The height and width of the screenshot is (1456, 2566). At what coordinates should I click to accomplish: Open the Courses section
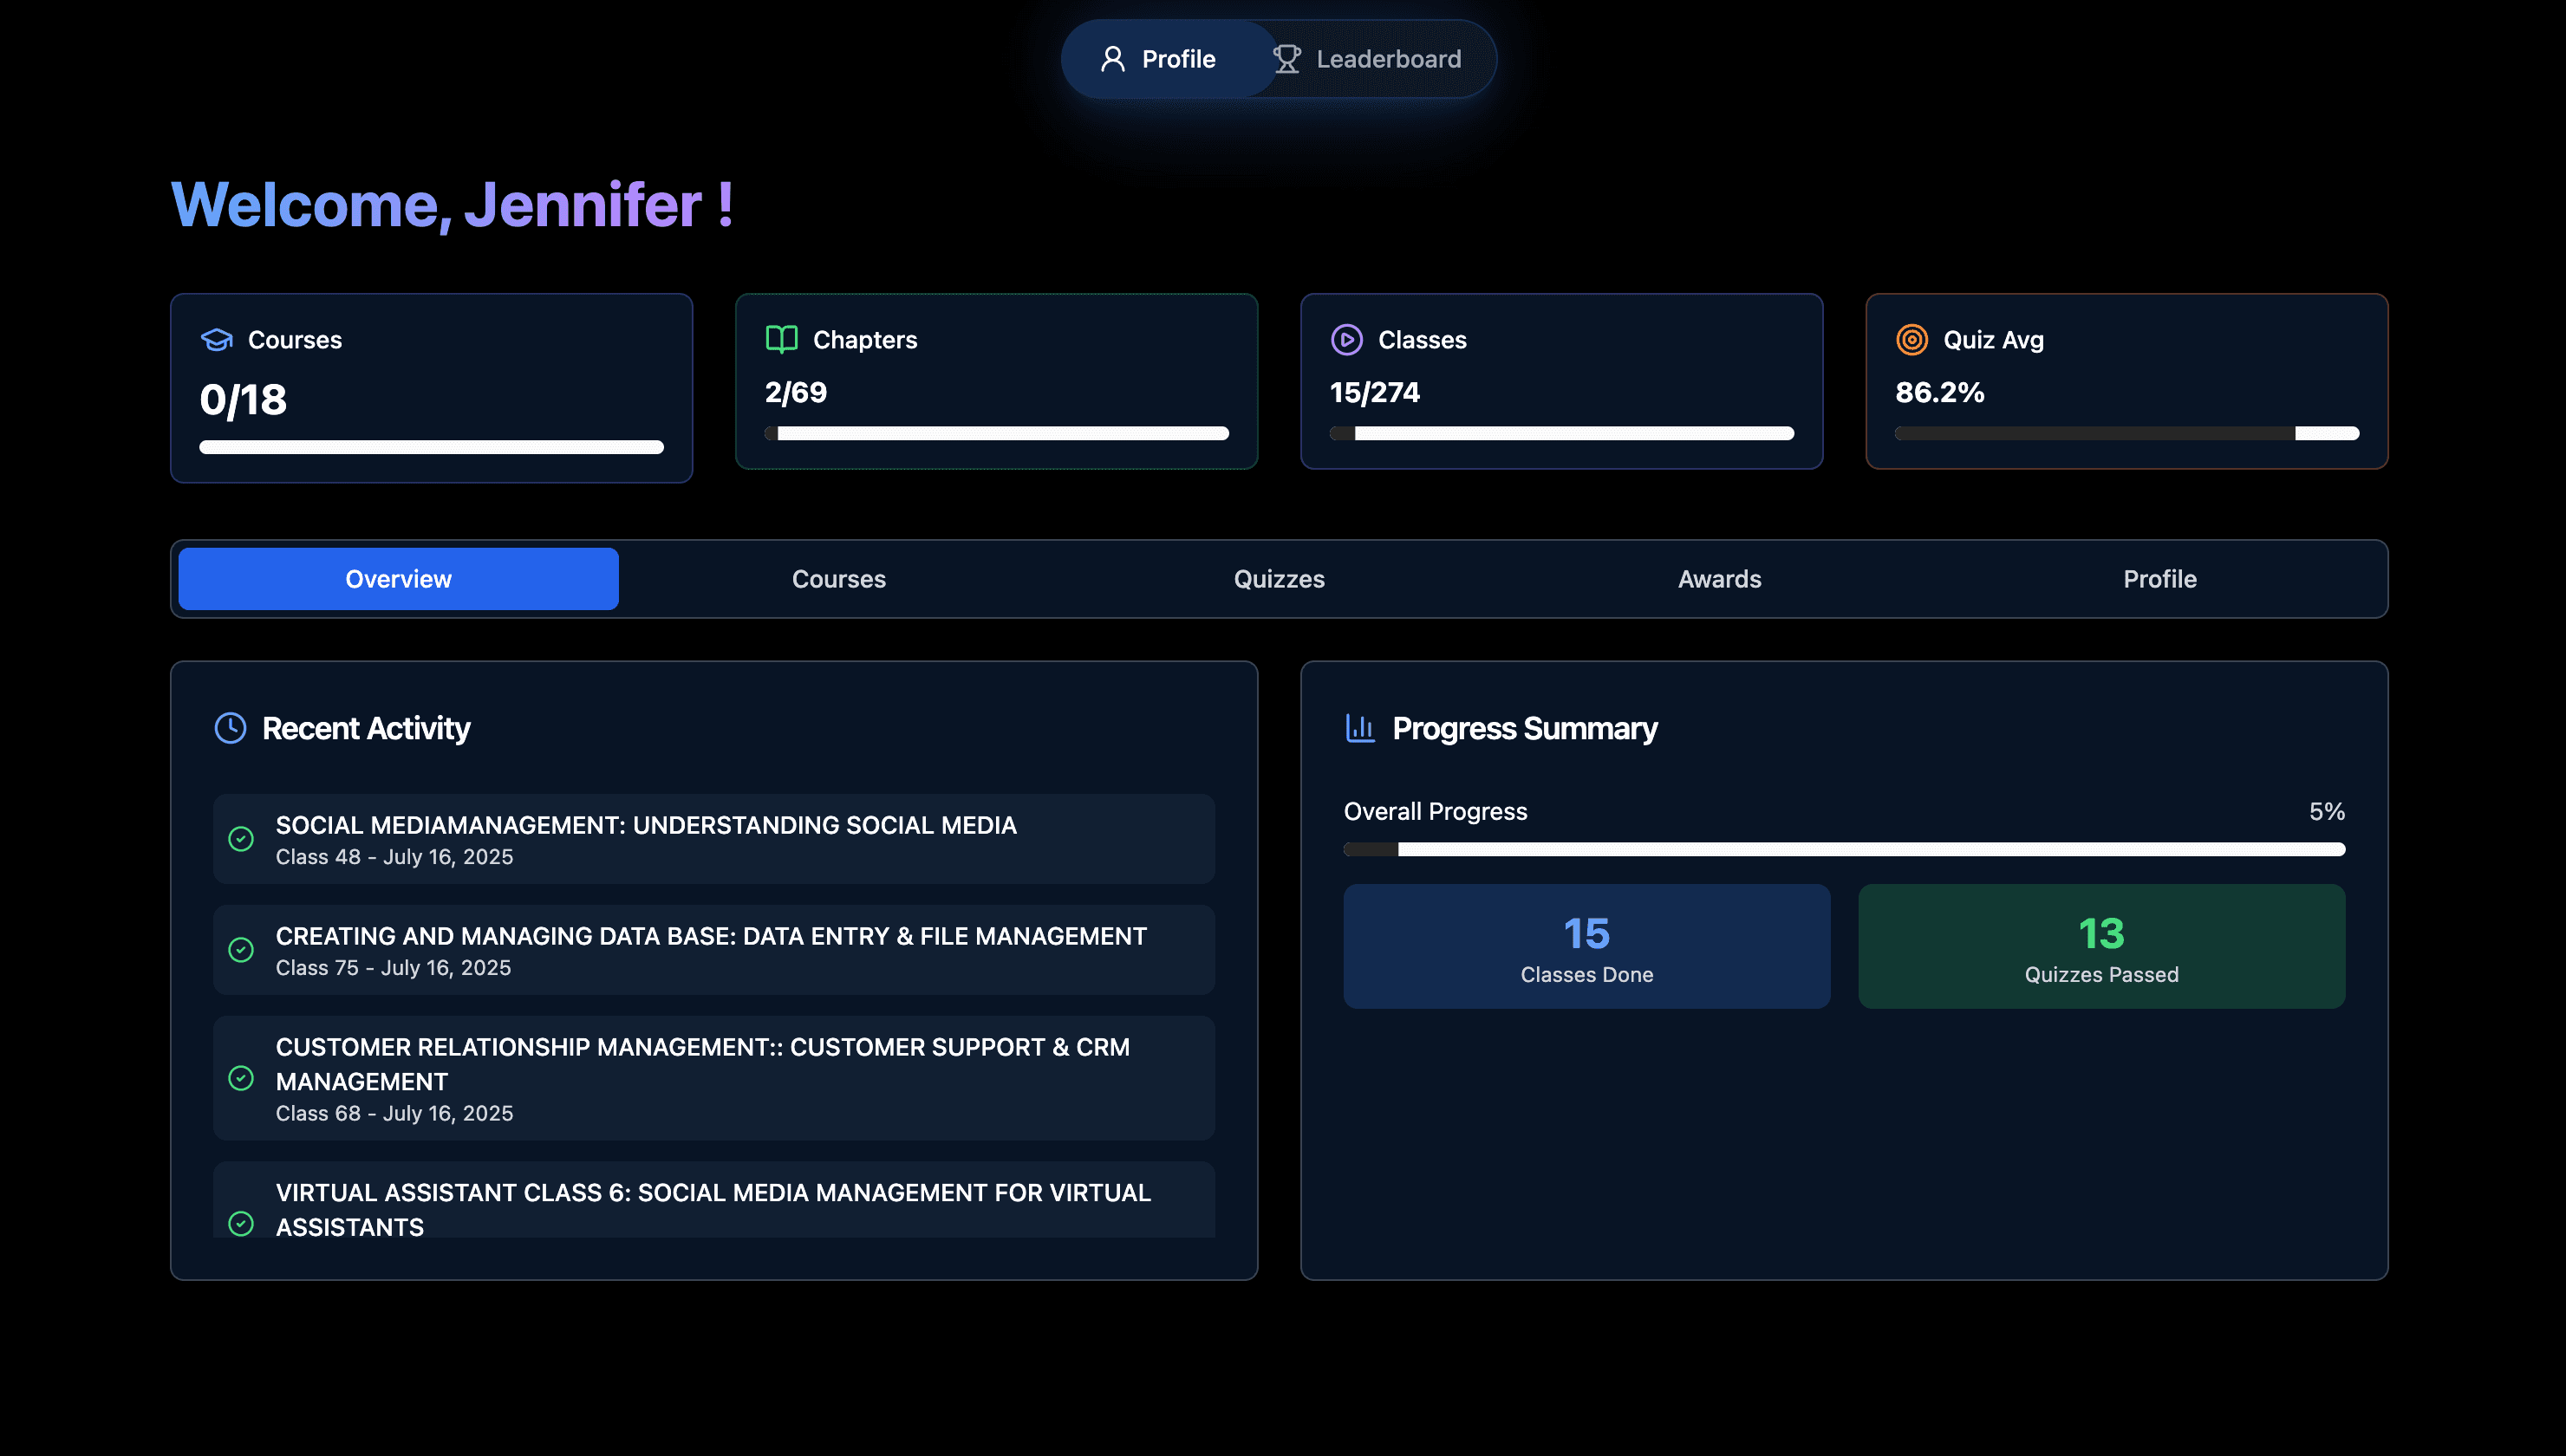click(839, 578)
